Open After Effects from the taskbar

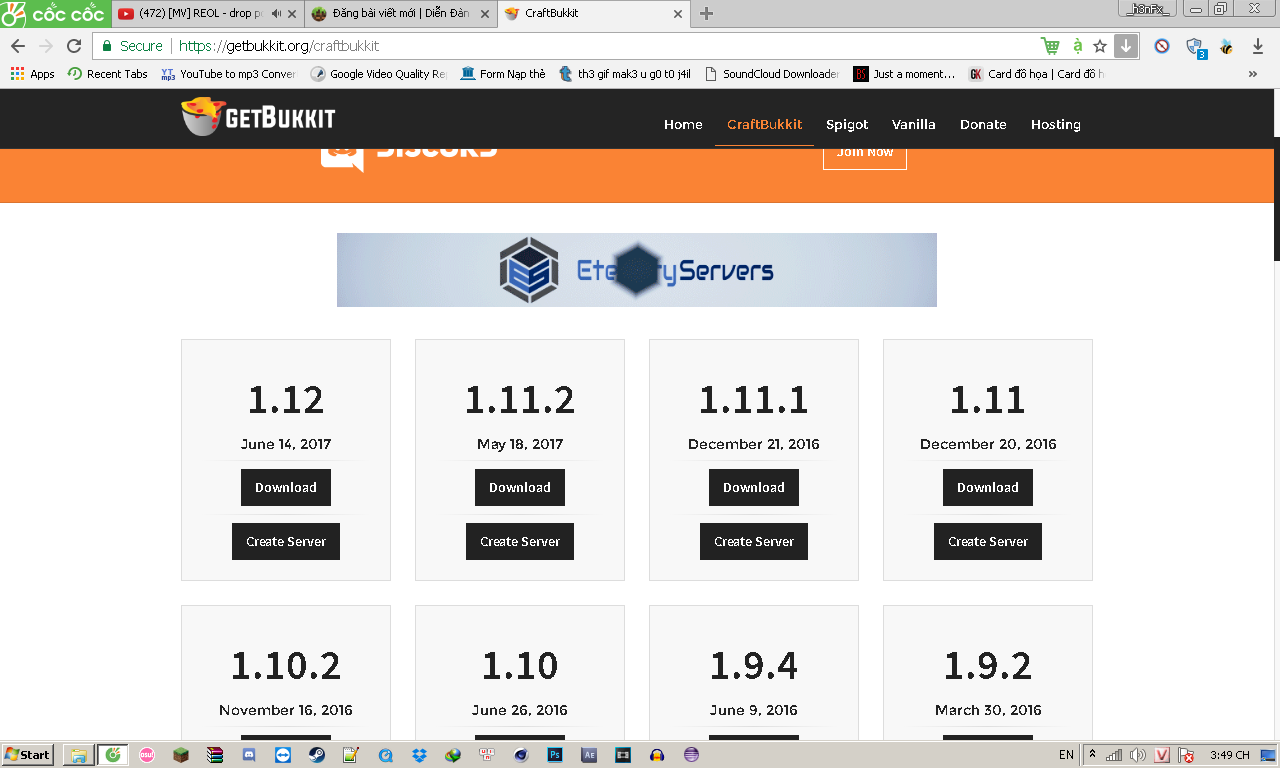589,755
